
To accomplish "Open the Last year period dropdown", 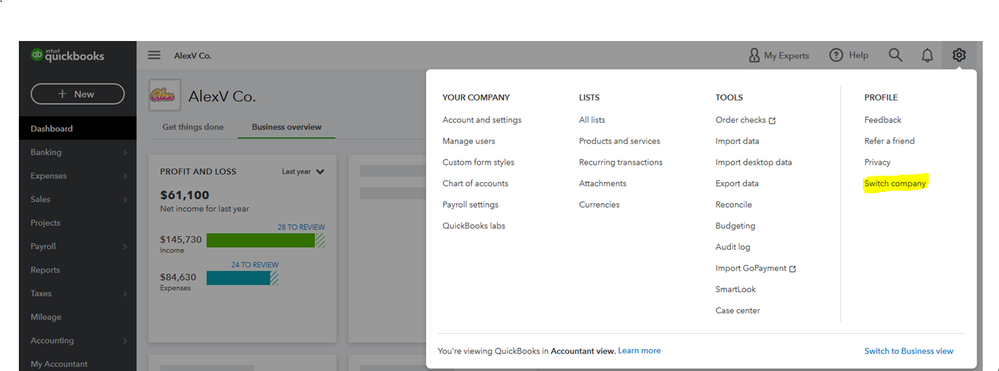I will 303,171.
